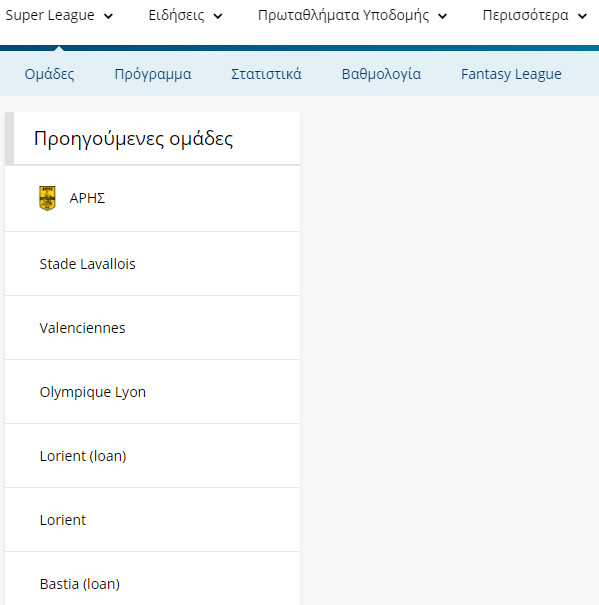This screenshot has width=599, height=605.
Task: Choose Olympique Lyon from previous teams
Action: 152,392
